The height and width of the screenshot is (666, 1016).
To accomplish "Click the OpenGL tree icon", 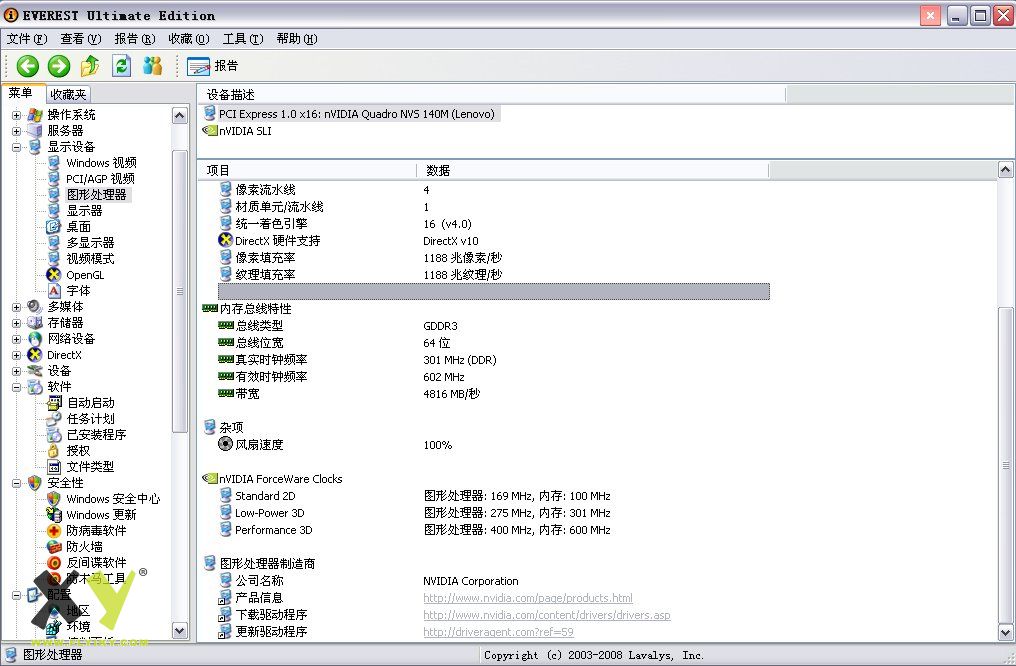I will coord(54,275).
